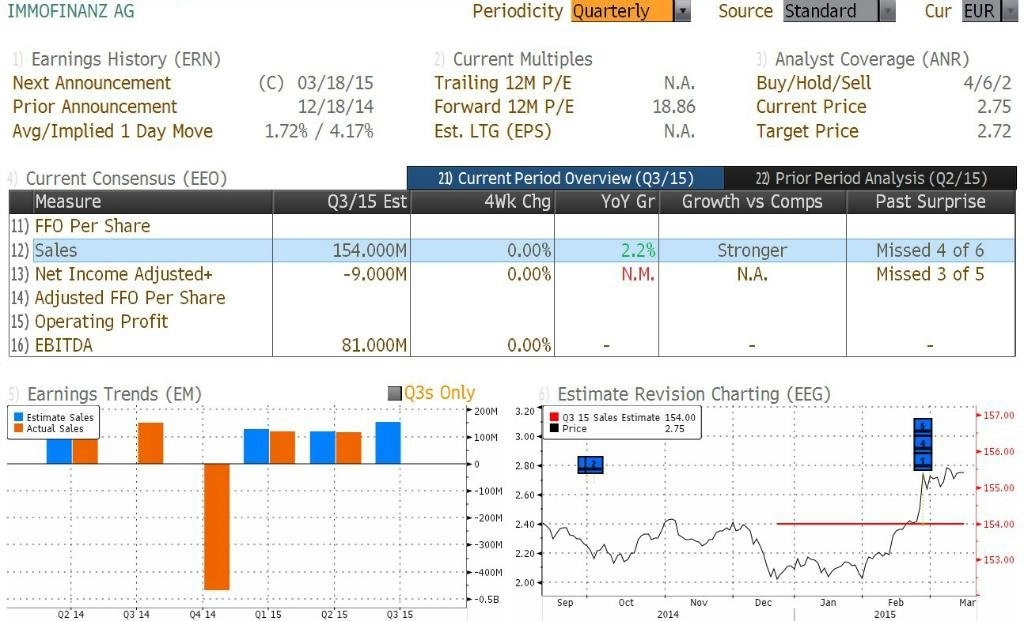Click the Forward 12M P/E value 18.86
Viewport: 1024px width, 621px height.
tap(674, 106)
